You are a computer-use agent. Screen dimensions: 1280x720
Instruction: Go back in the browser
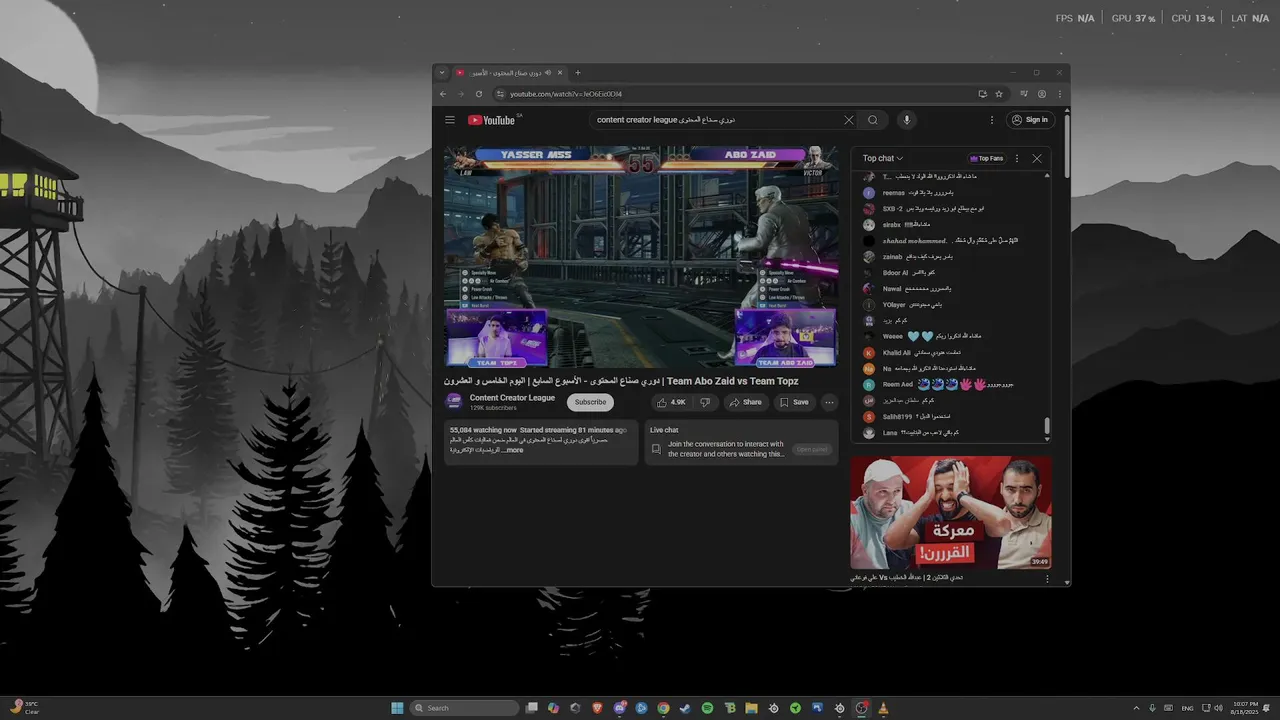tap(443, 94)
